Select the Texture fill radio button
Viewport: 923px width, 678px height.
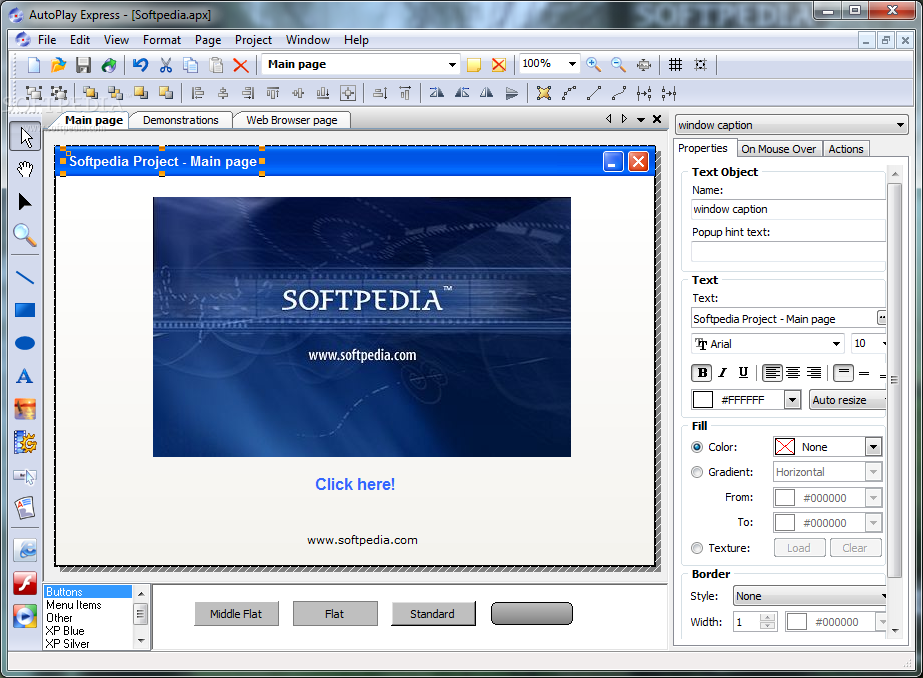697,548
